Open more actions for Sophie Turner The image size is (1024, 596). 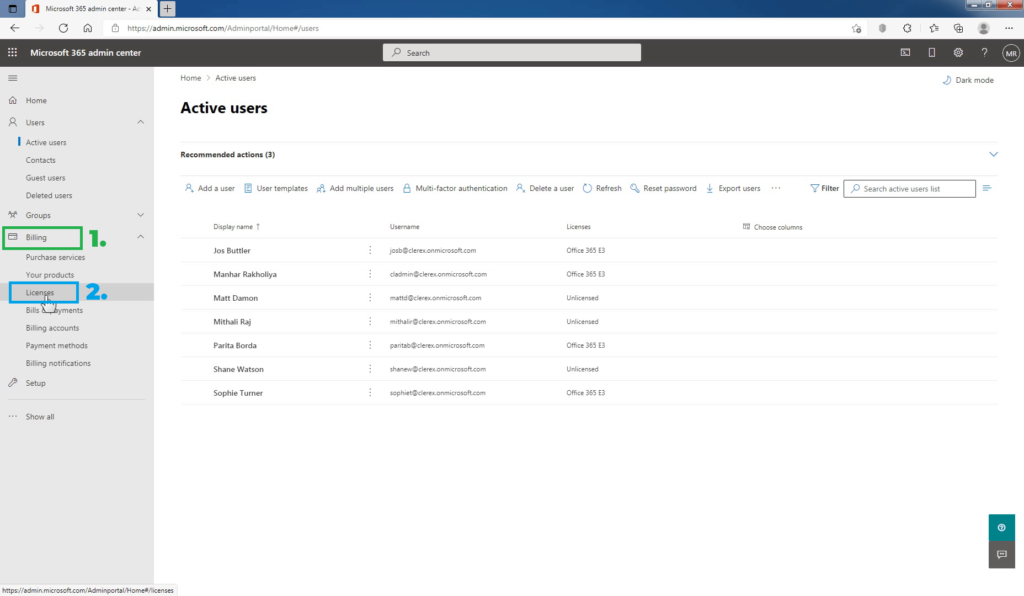click(370, 393)
